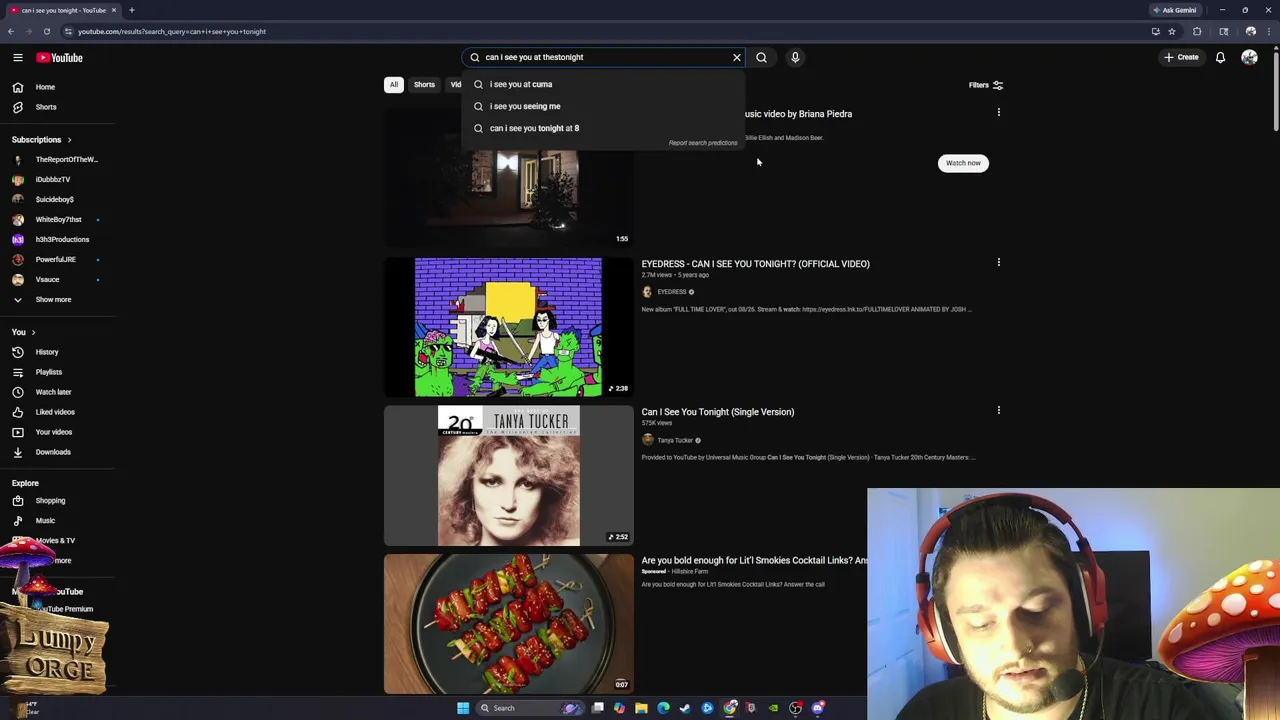
Task: Open History in the sidebar
Action: coord(56,352)
